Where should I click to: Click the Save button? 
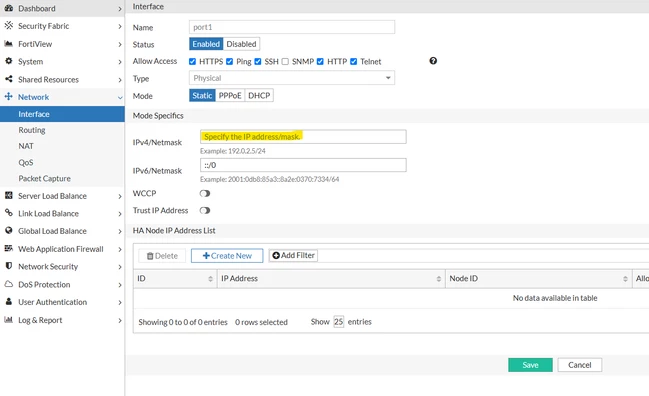[530, 365]
